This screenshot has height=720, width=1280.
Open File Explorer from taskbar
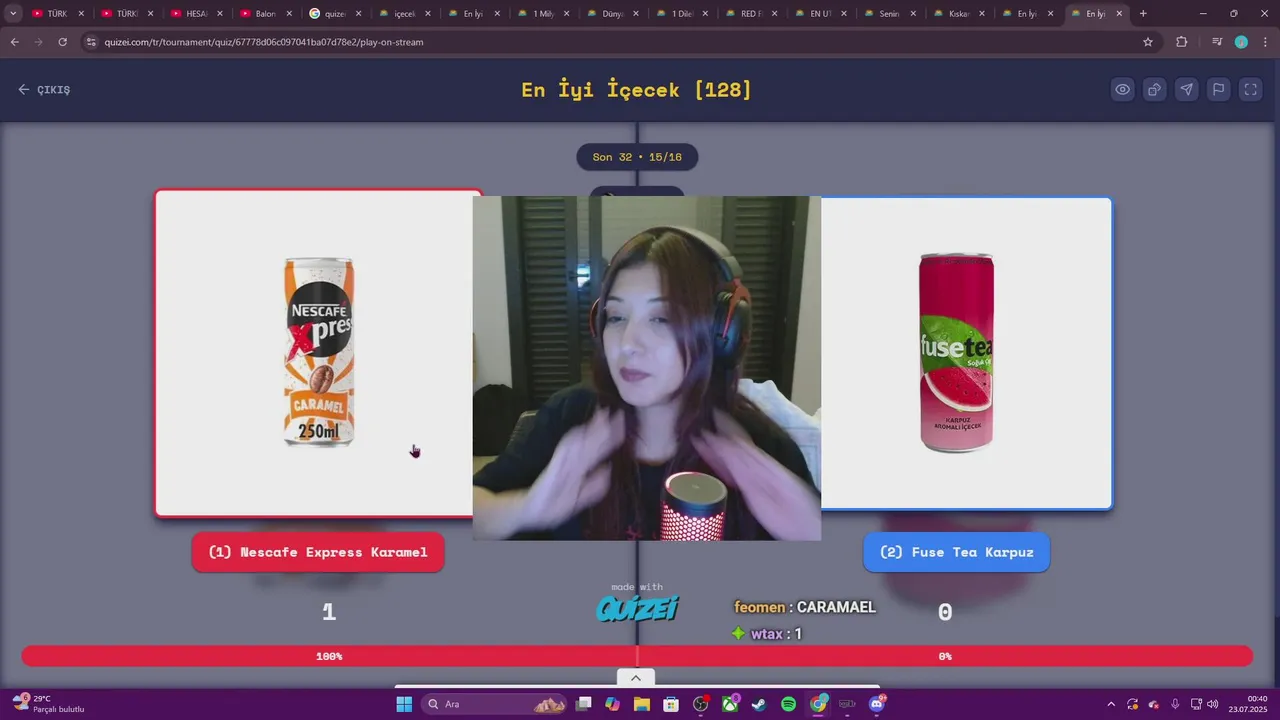642,704
